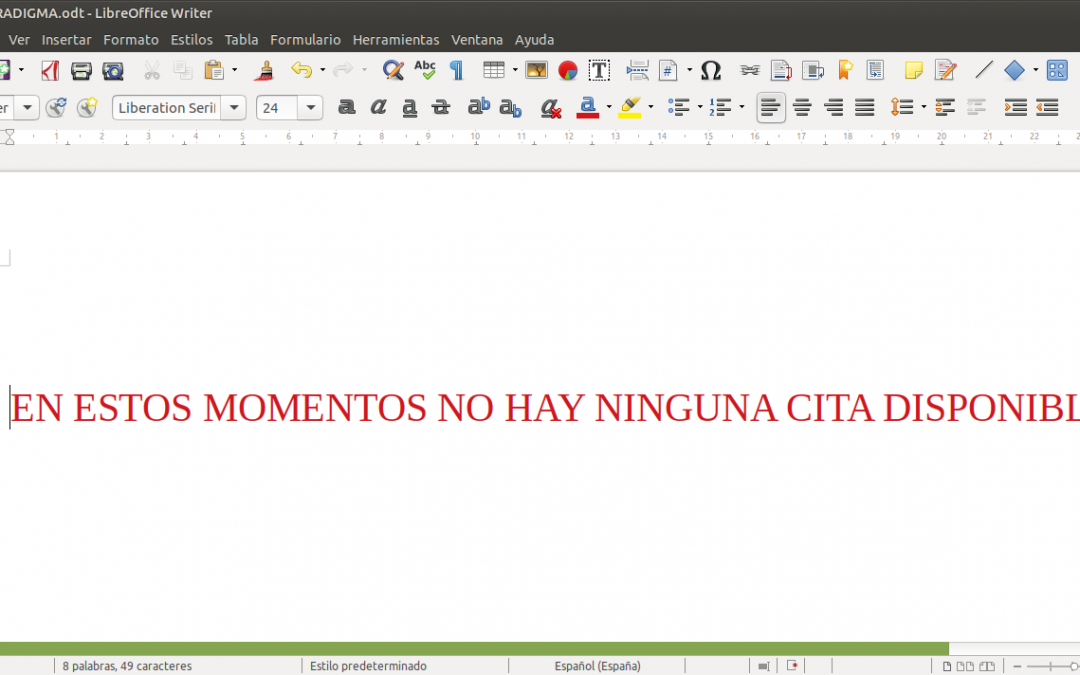Click the word count in status bar
This screenshot has width=1080, height=675.
(127, 665)
